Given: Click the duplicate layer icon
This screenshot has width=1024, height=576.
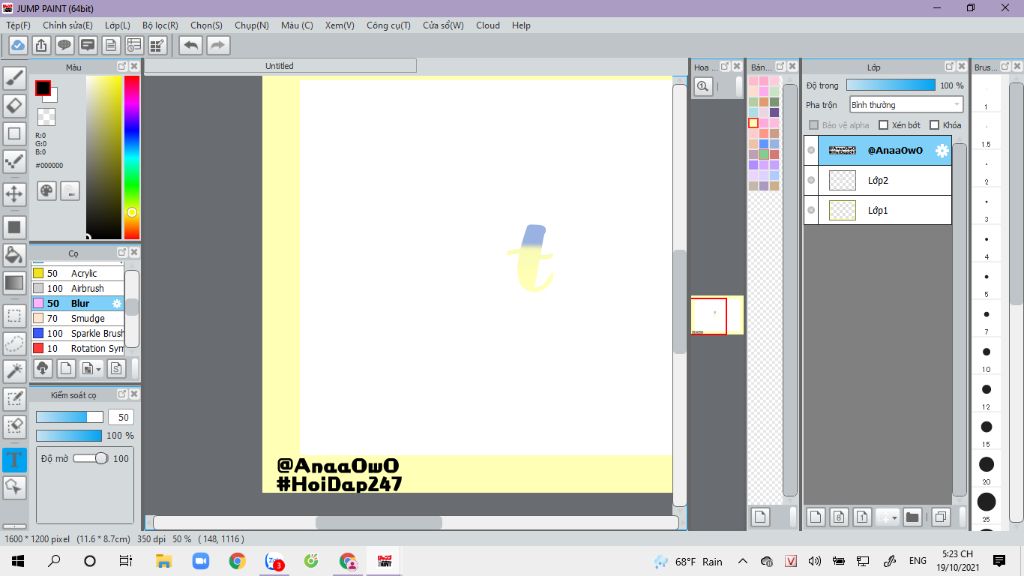Looking at the screenshot, I should pyautogui.click(x=940, y=517).
